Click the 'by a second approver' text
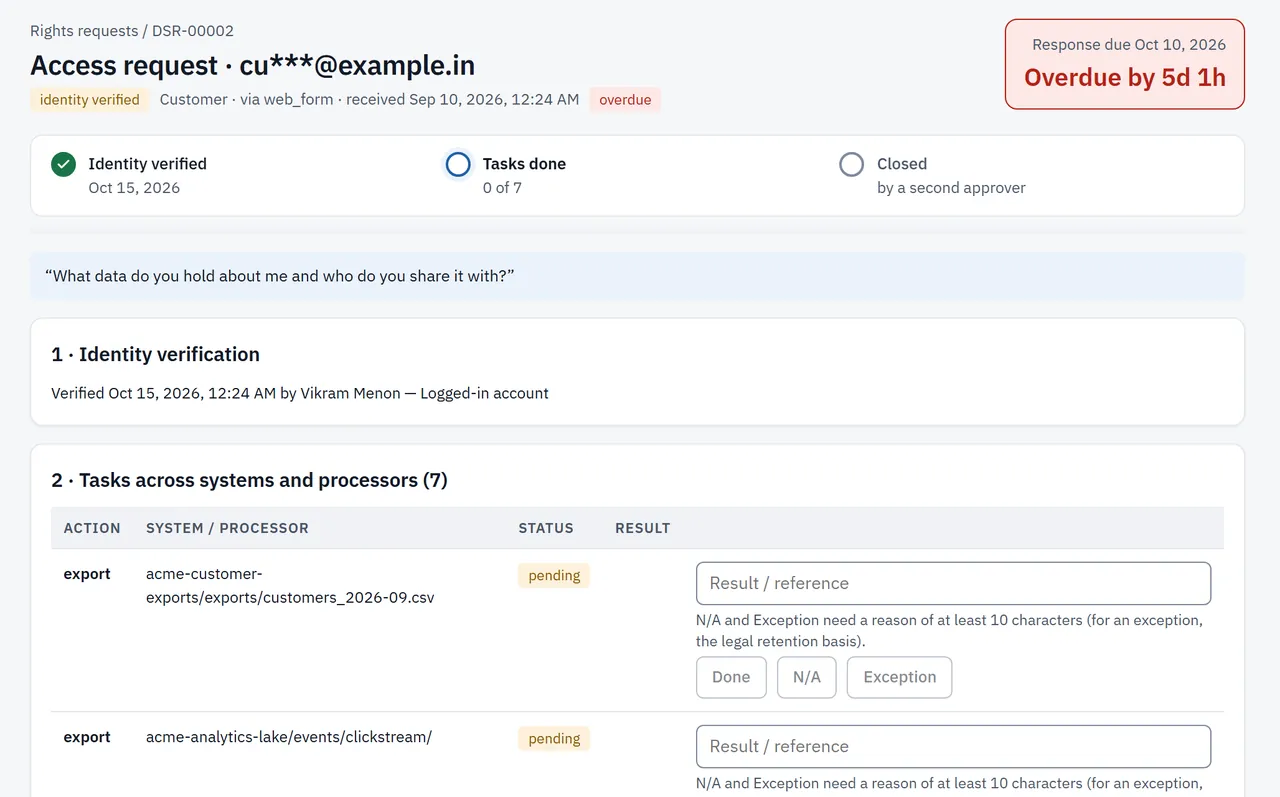This screenshot has width=1280, height=797. (x=951, y=188)
